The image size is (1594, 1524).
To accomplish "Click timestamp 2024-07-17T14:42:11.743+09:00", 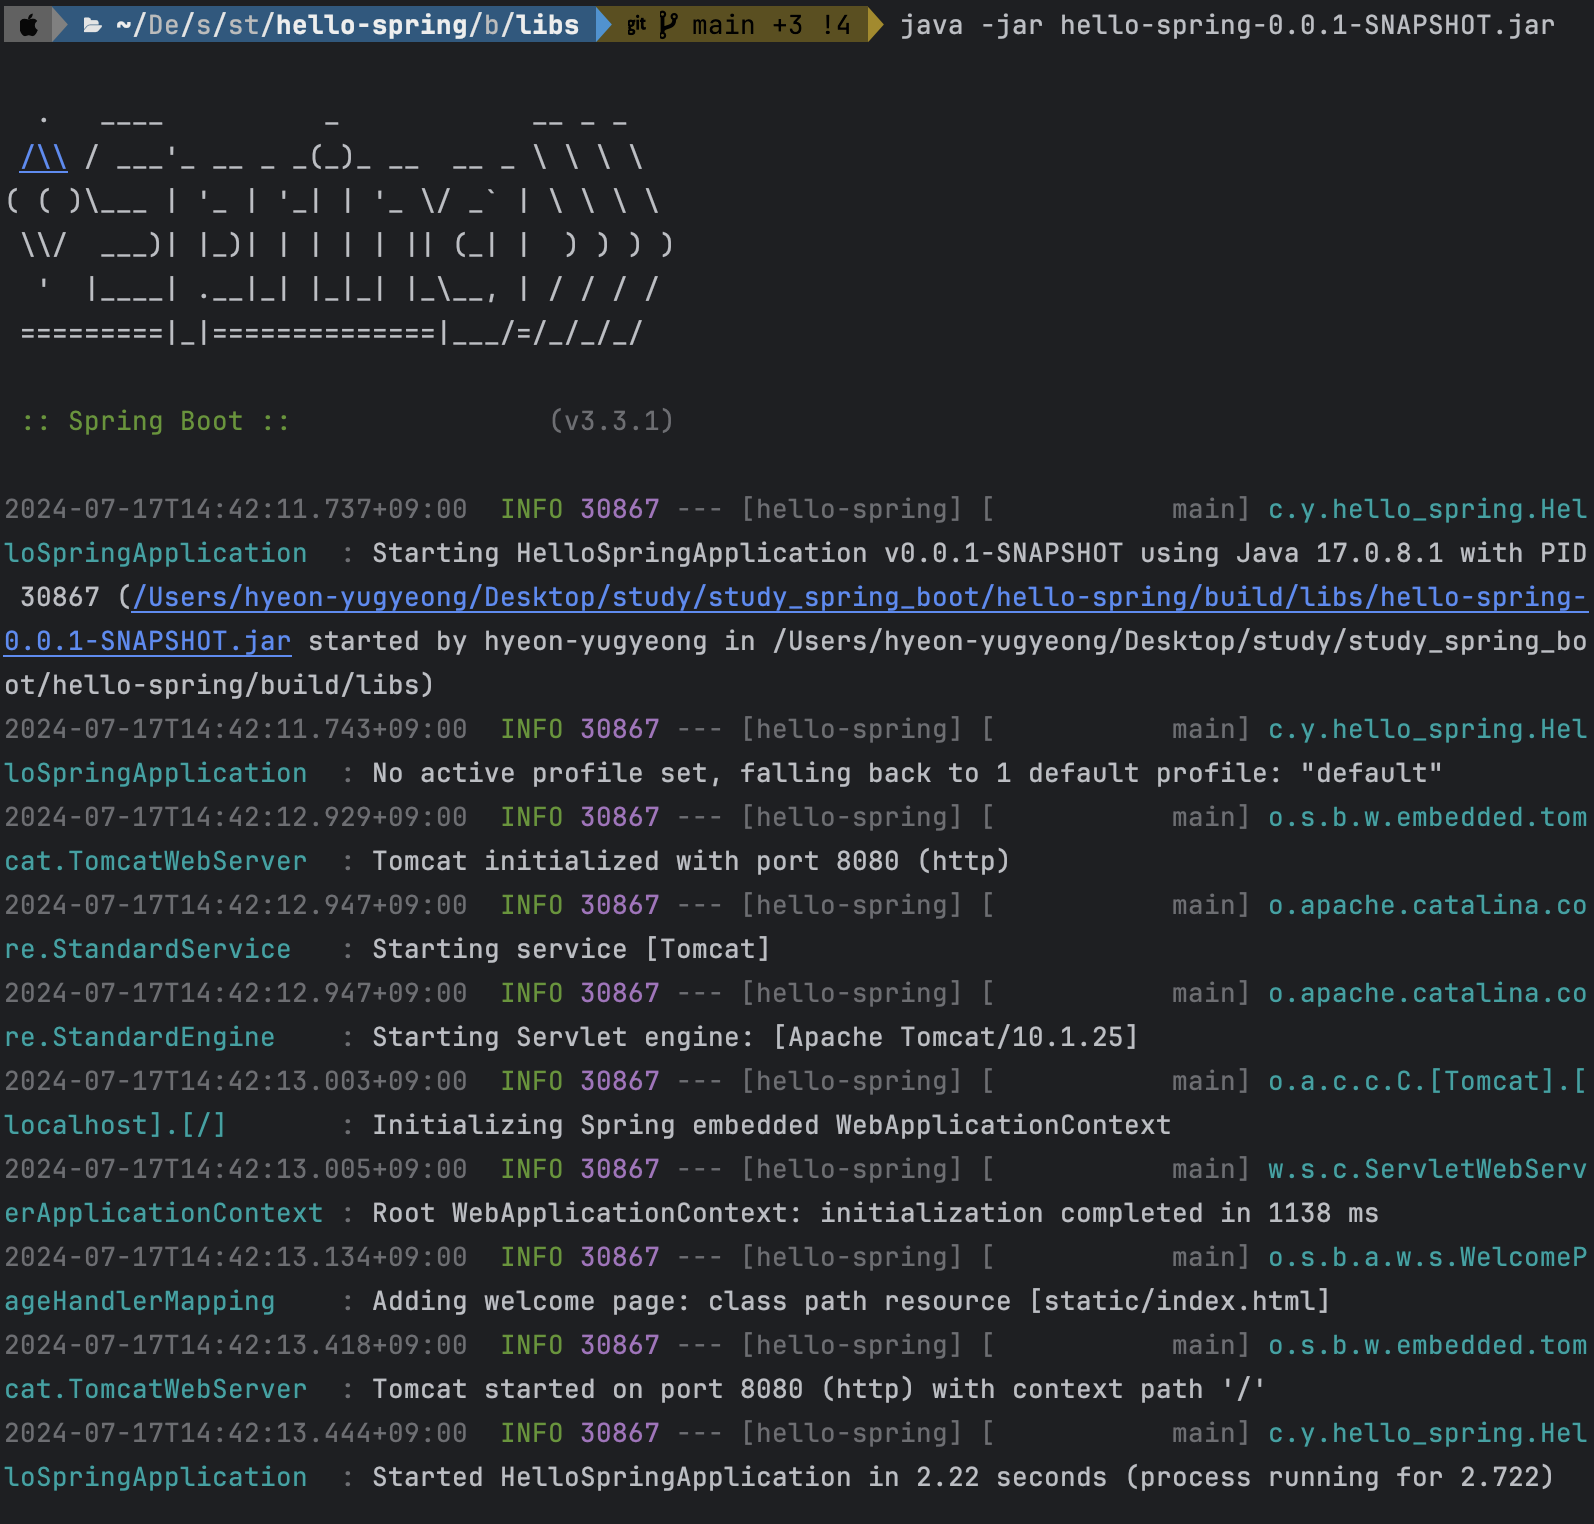I will coord(236,729).
